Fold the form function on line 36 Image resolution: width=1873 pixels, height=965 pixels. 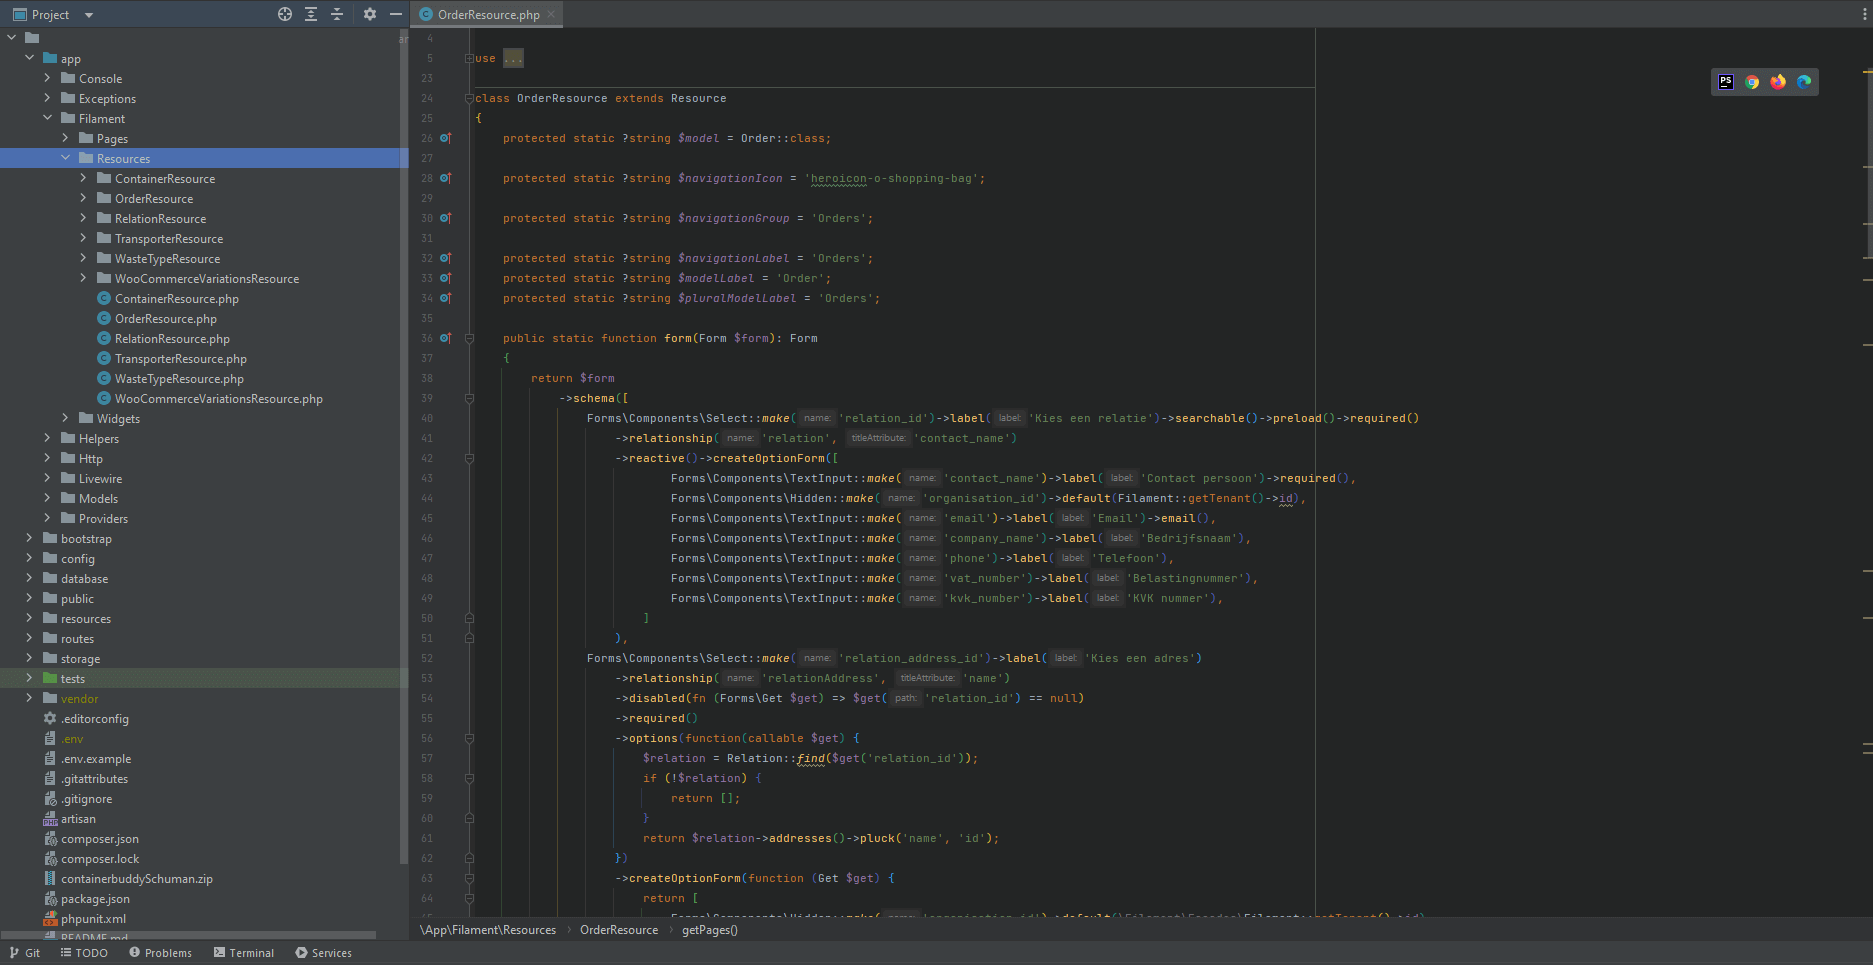[469, 338]
